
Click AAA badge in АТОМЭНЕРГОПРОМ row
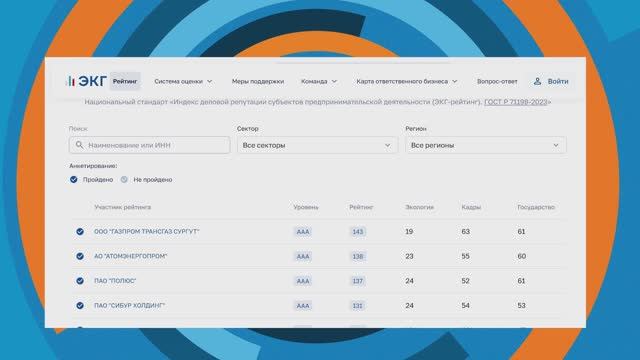tap(303, 256)
